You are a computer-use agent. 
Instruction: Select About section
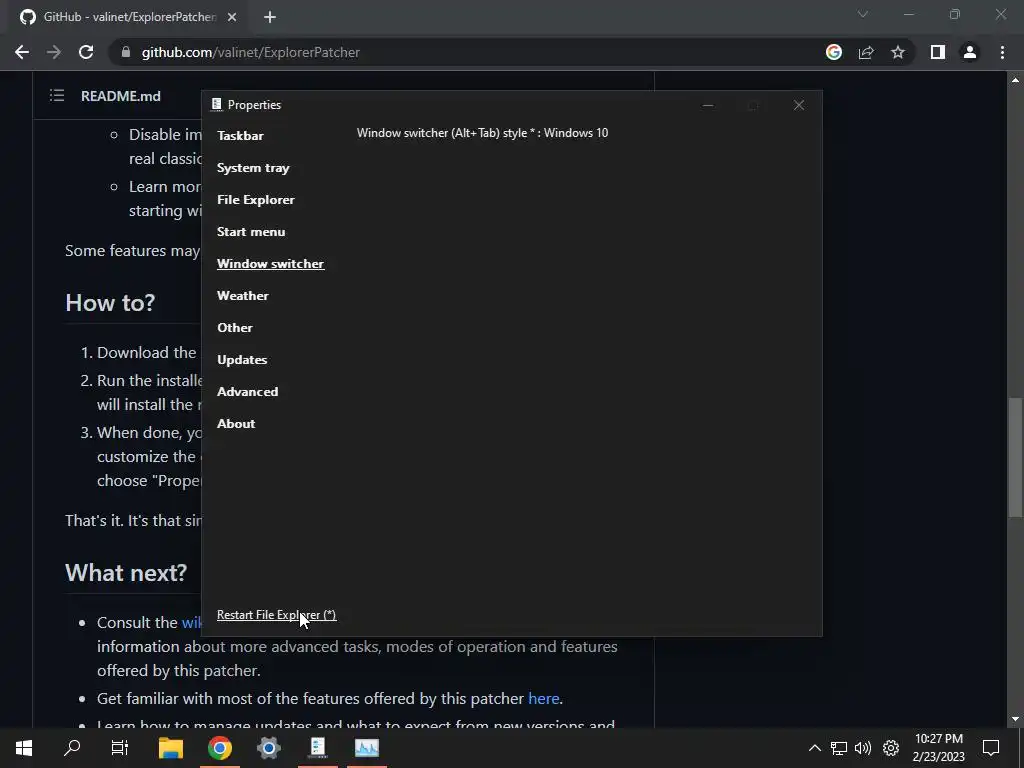tap(236, 424)
